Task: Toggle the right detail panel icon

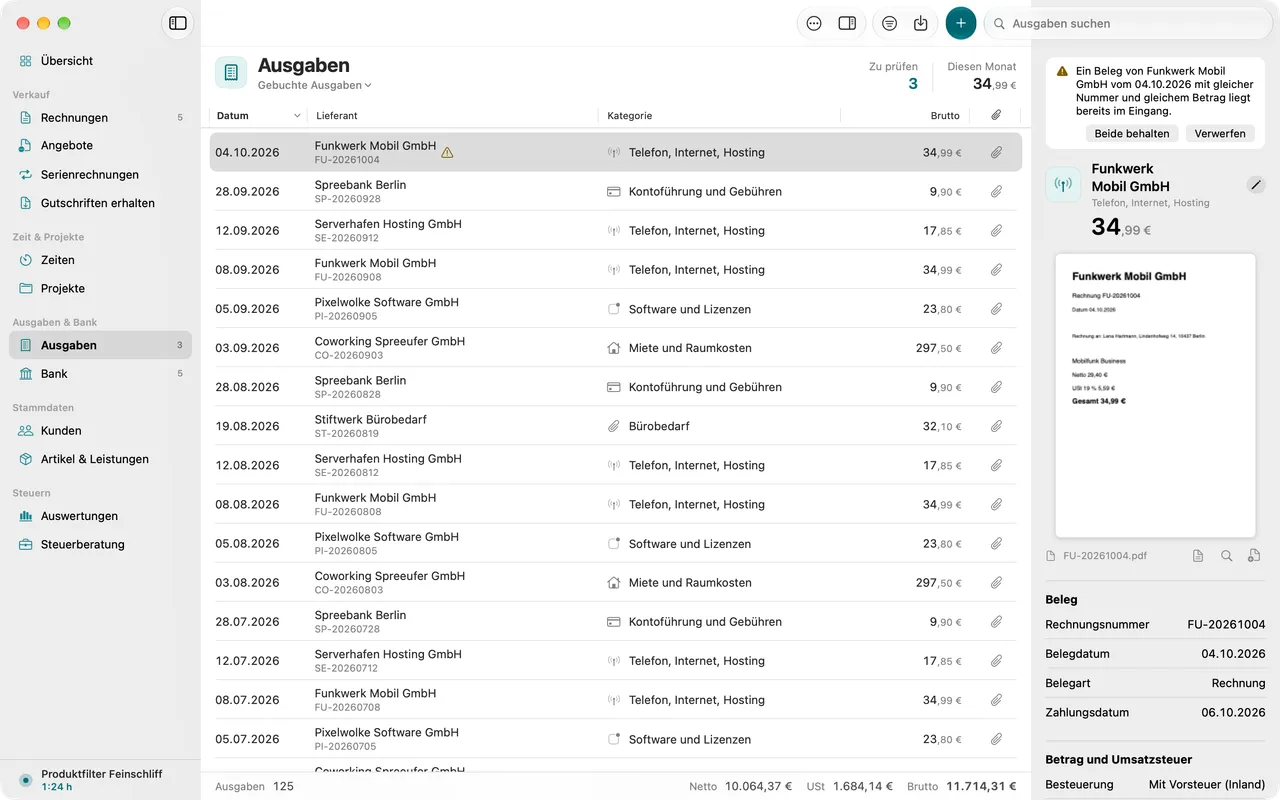Action: coord(847,23)
